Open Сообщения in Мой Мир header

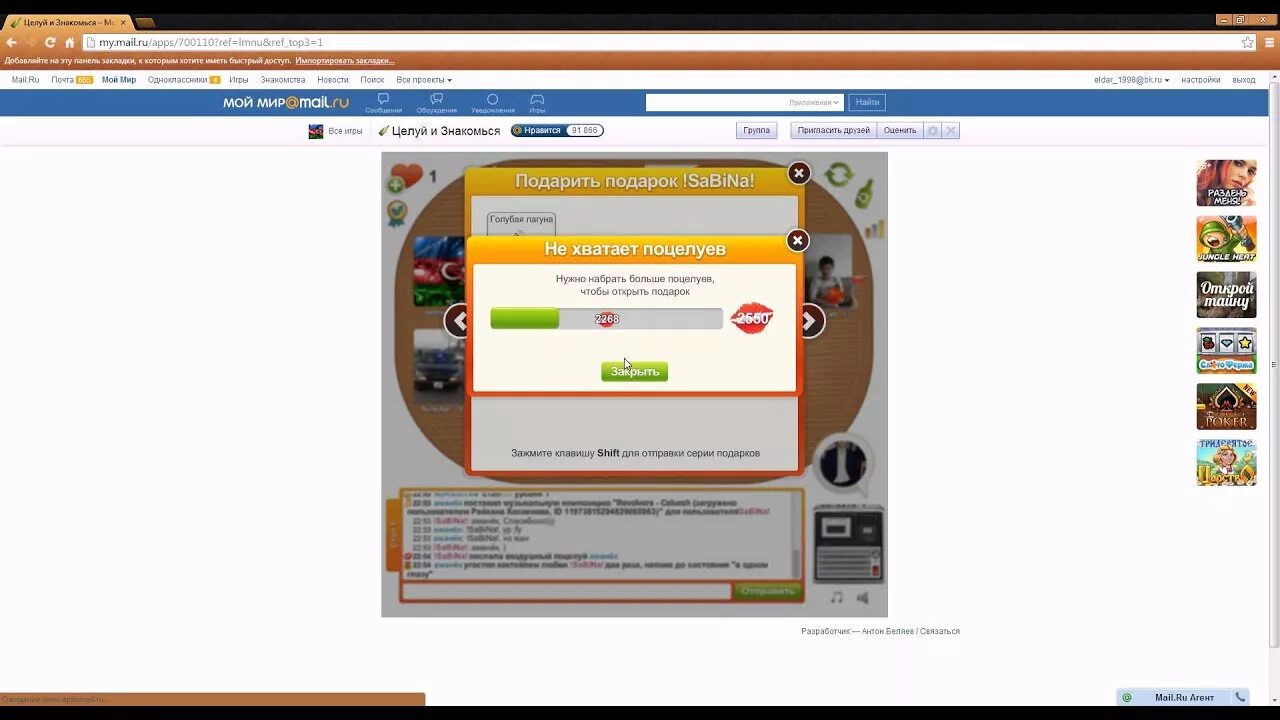coord(383,103)
